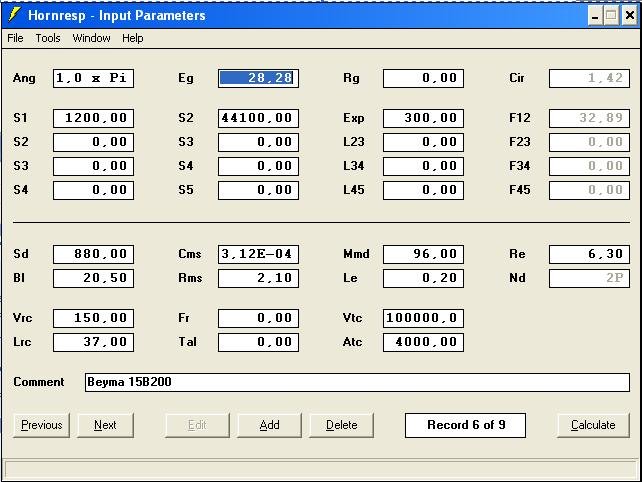
Task: Click the Re field with 6,30
Action: coord(589,254)
